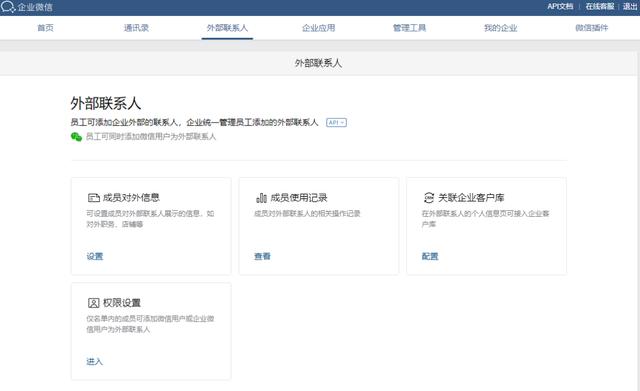Click the 权限设置 card title
This screenshot has height=391, width=640.
coord(122,303)
